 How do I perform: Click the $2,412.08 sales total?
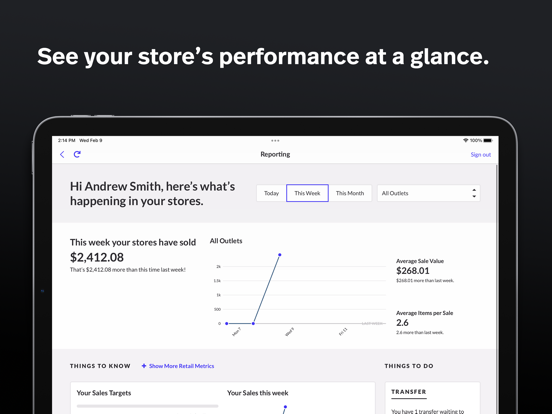[x=97, y=257]
